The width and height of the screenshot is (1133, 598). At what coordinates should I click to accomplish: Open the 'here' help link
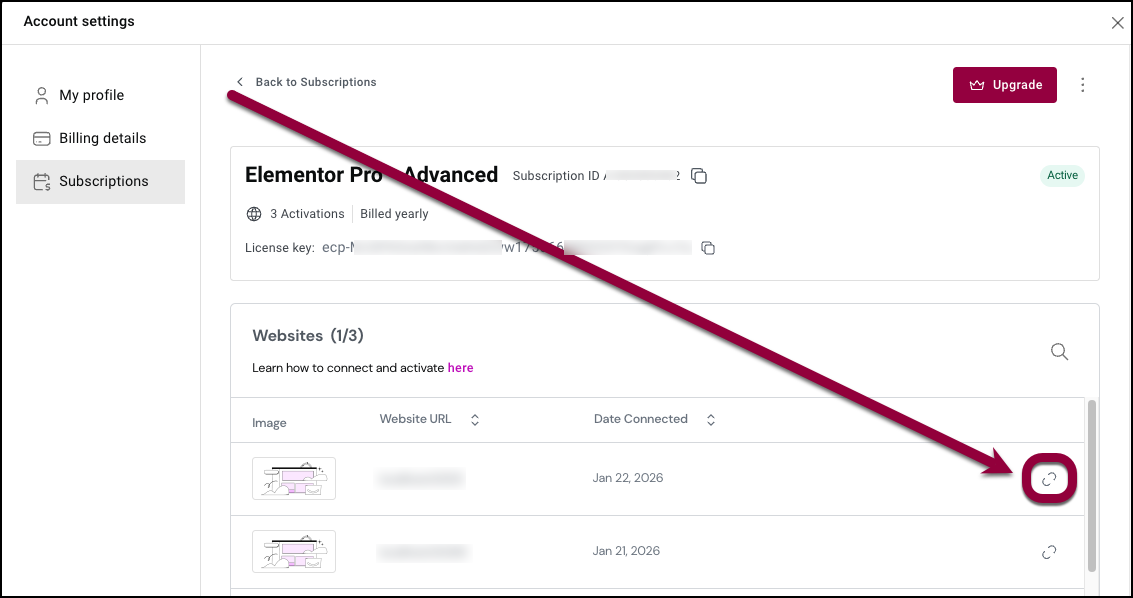coord(460,368)
